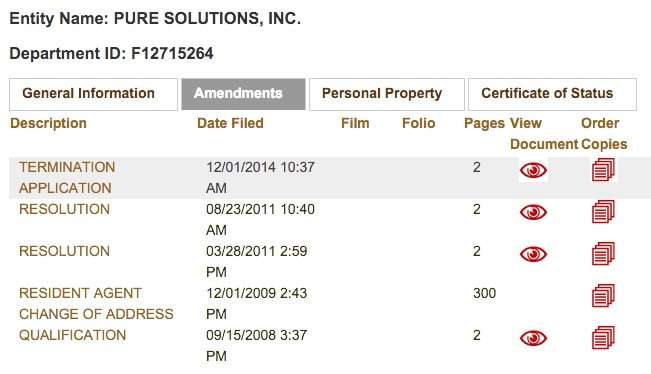Click the Description column header
This screenshot has width=651, height=374.
(48, 123)
